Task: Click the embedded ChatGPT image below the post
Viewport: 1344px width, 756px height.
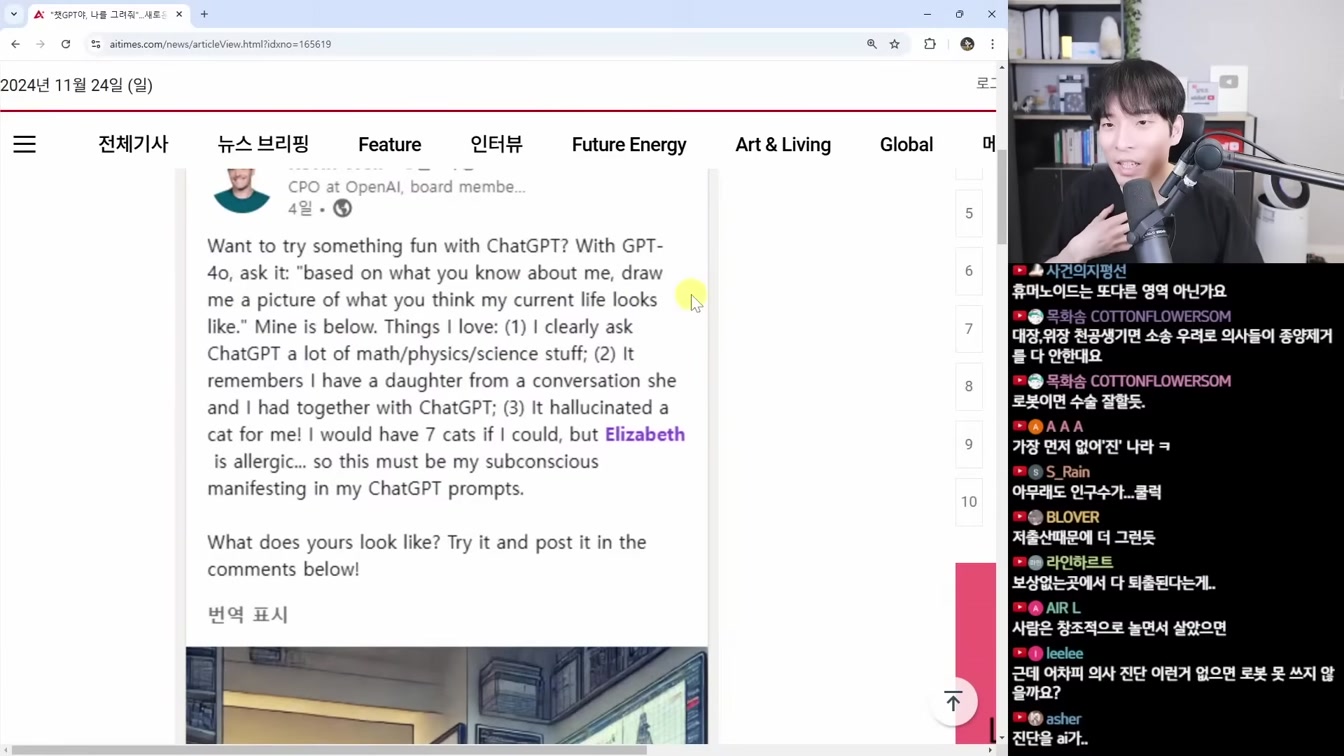Action: pyautogui.click(x=446, y=696)
